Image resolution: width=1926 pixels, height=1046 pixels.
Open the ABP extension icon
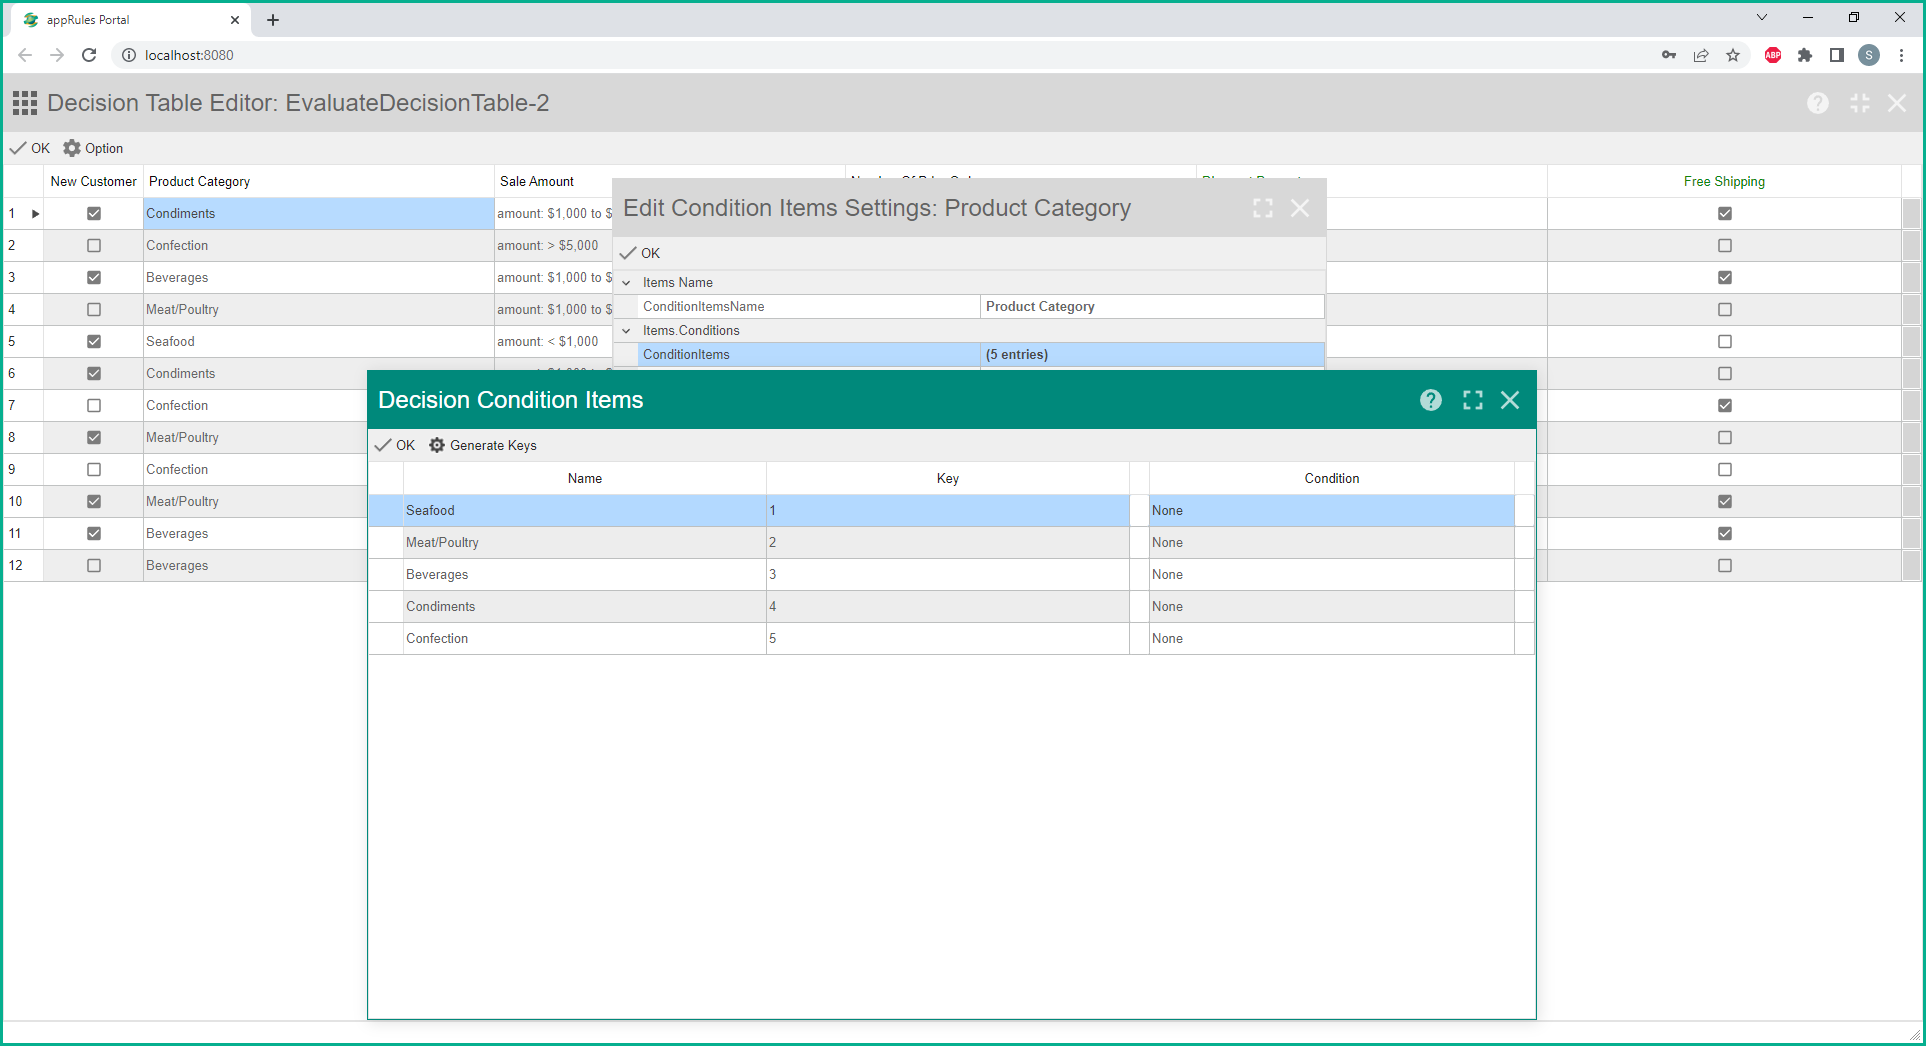1773,55
